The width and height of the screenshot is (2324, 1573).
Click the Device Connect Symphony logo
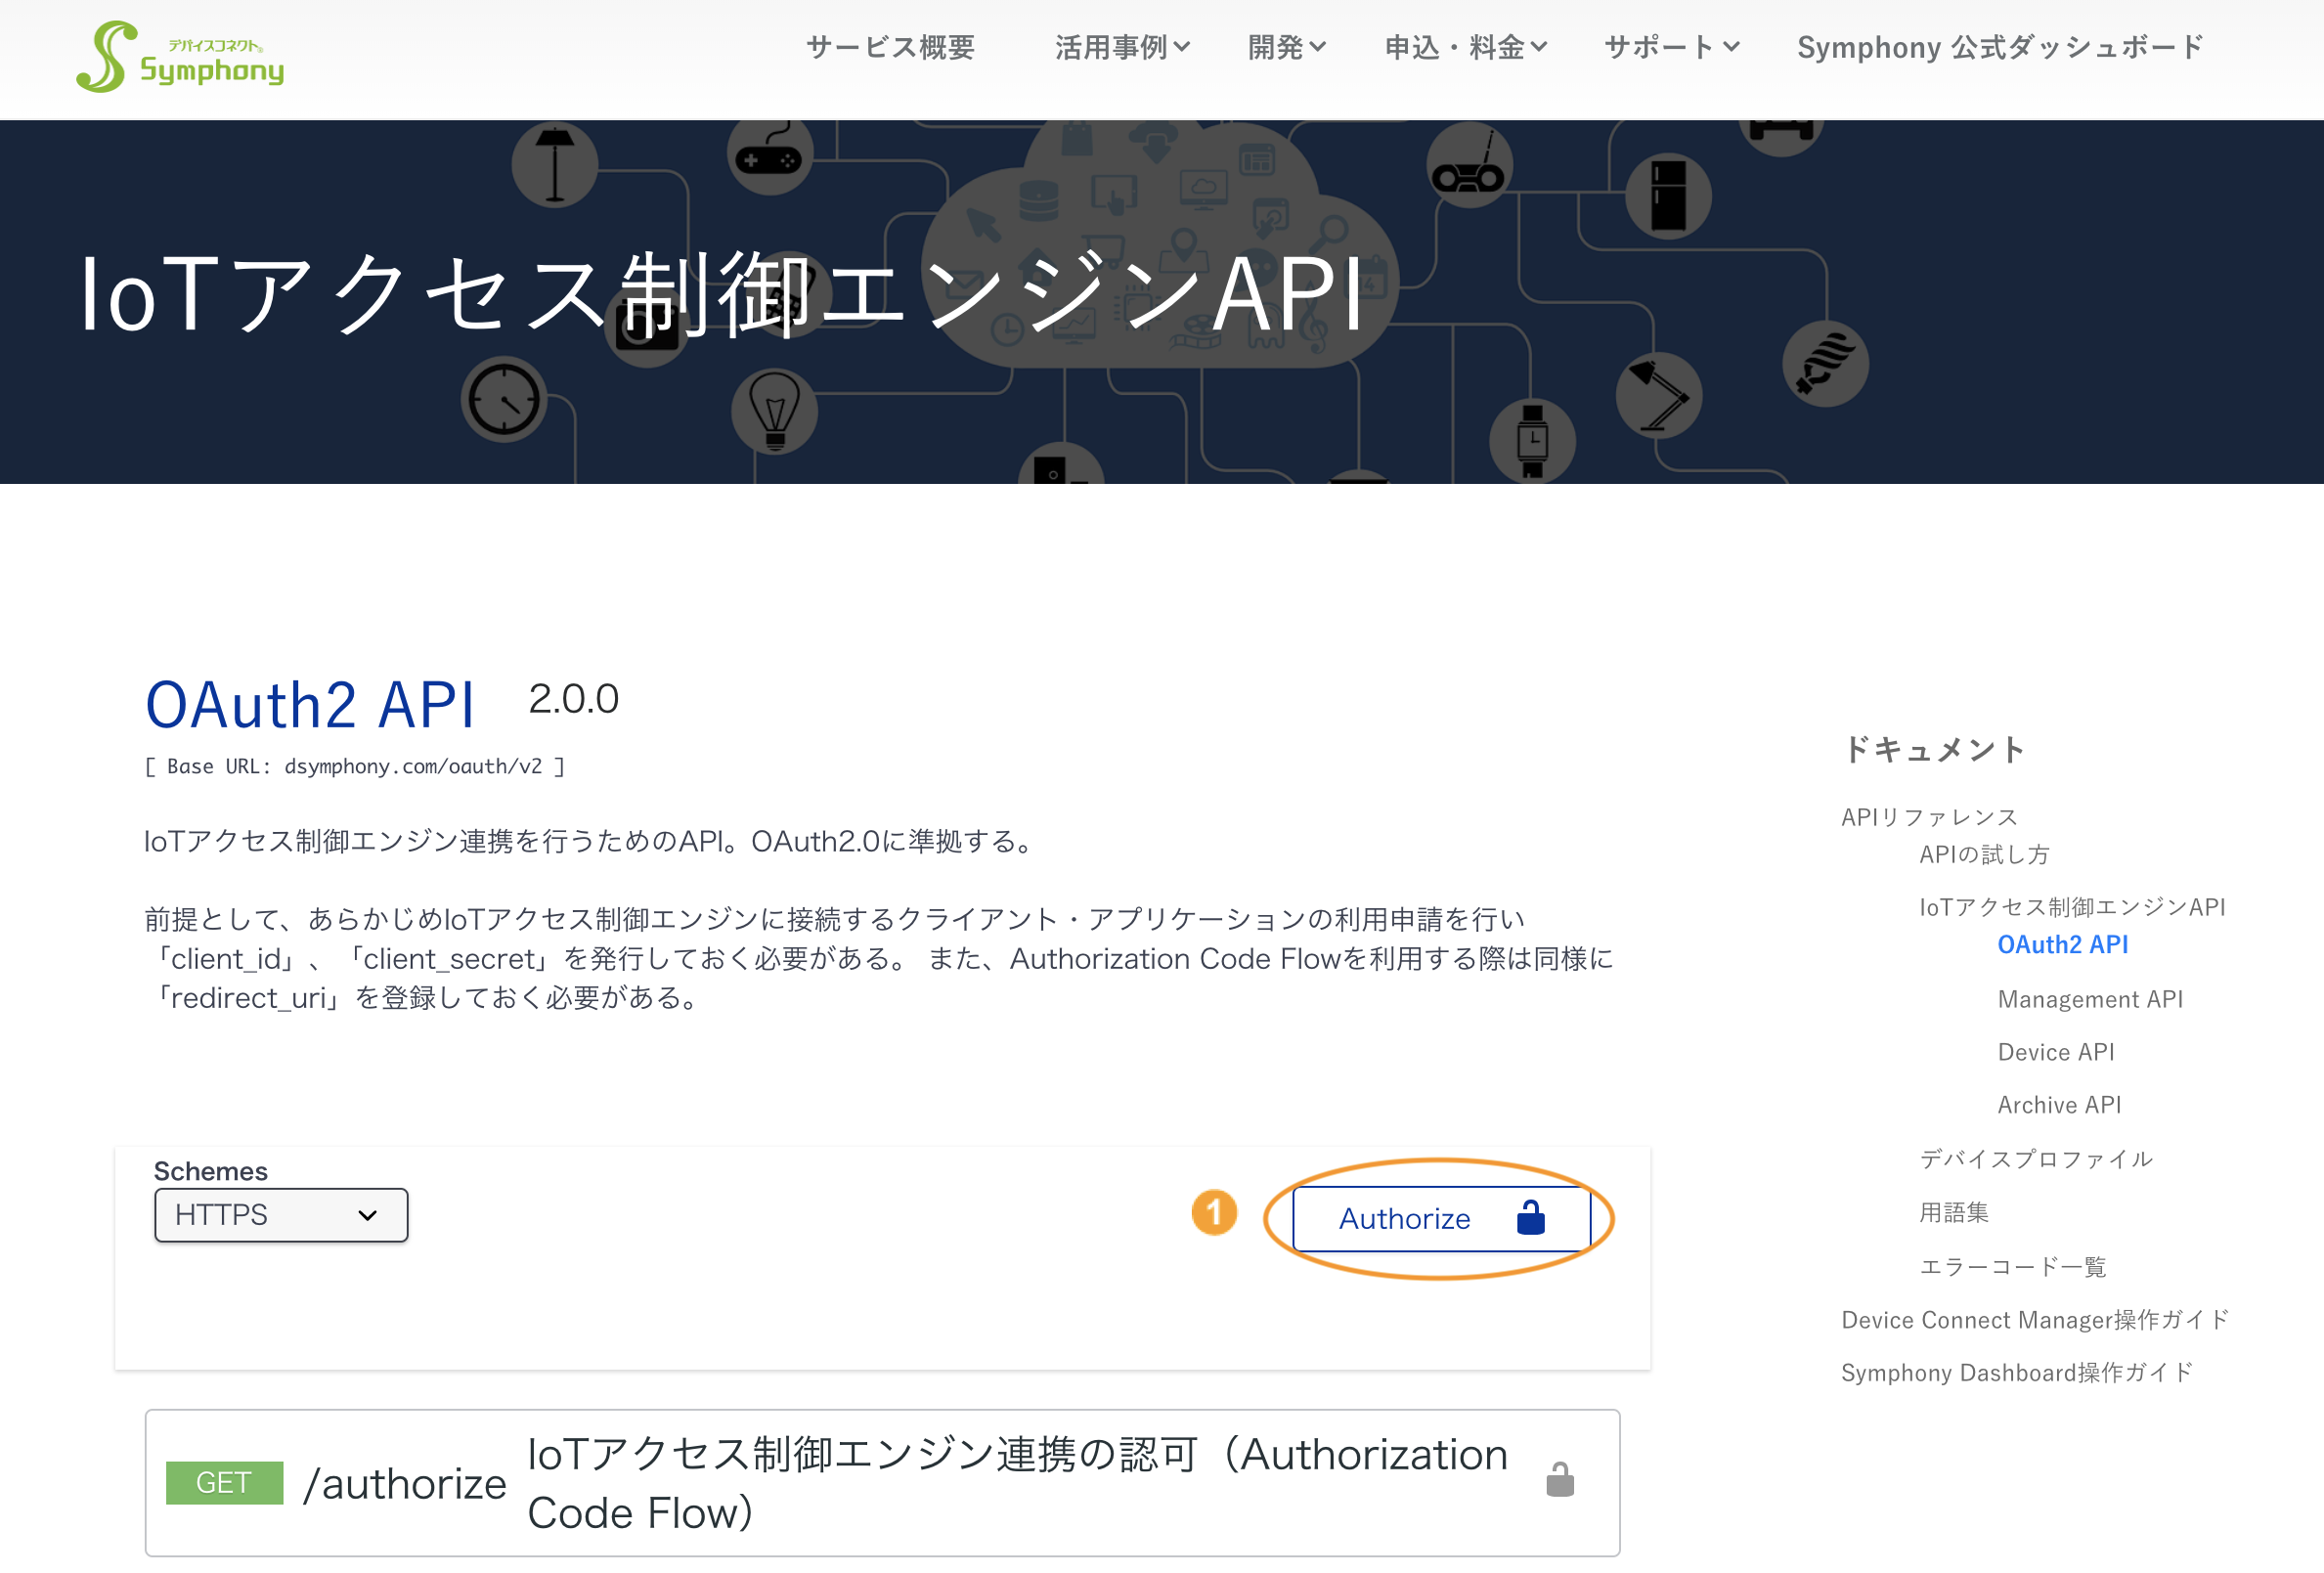[180, 57]
